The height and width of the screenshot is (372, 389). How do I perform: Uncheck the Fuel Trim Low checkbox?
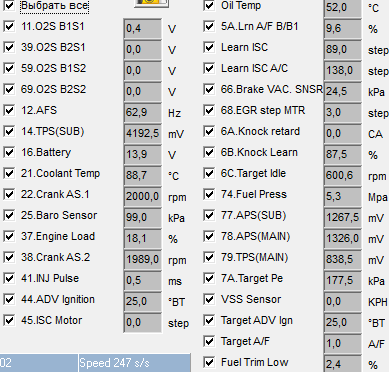click(209, 362)
